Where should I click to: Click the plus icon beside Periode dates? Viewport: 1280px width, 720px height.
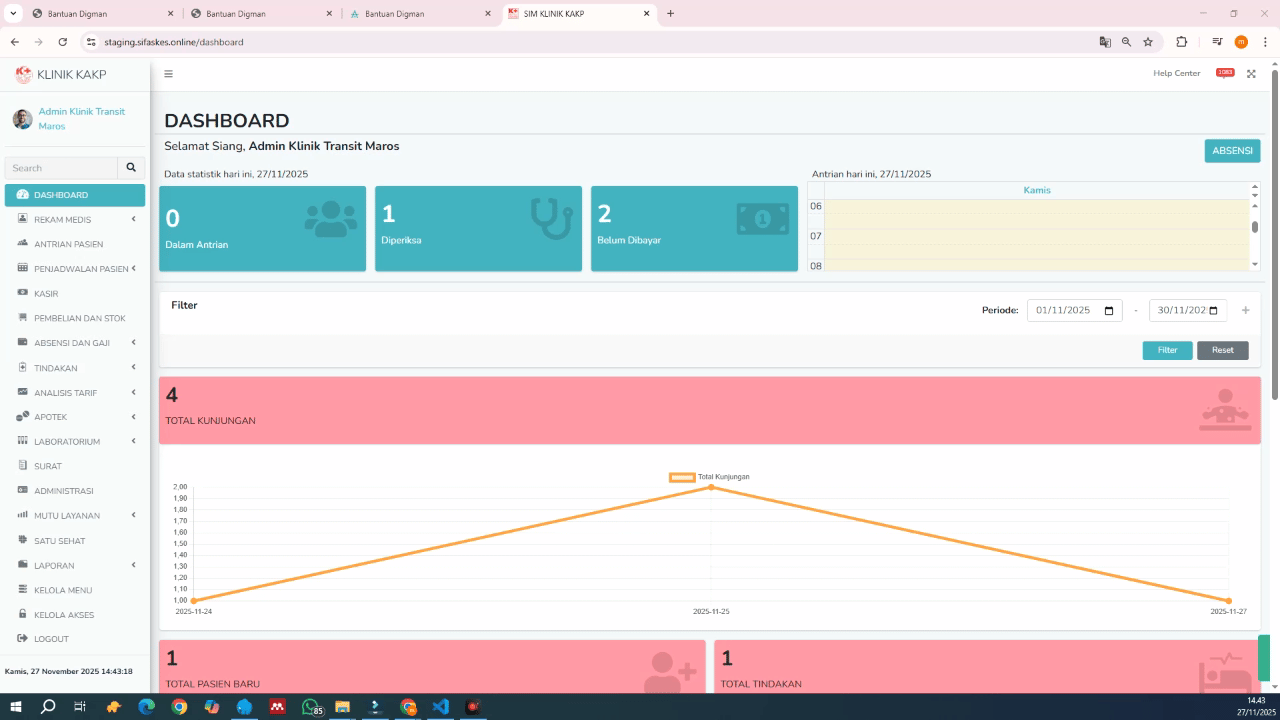coord(1245,310)
